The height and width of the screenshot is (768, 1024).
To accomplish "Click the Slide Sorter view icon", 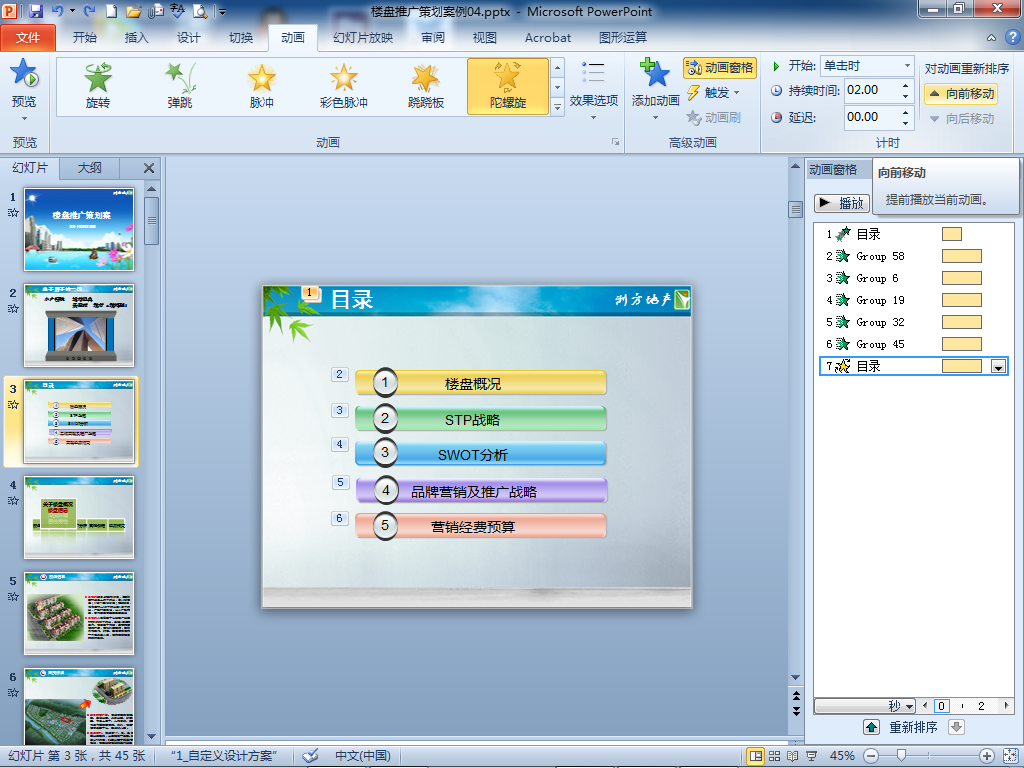I will [775, 756].
